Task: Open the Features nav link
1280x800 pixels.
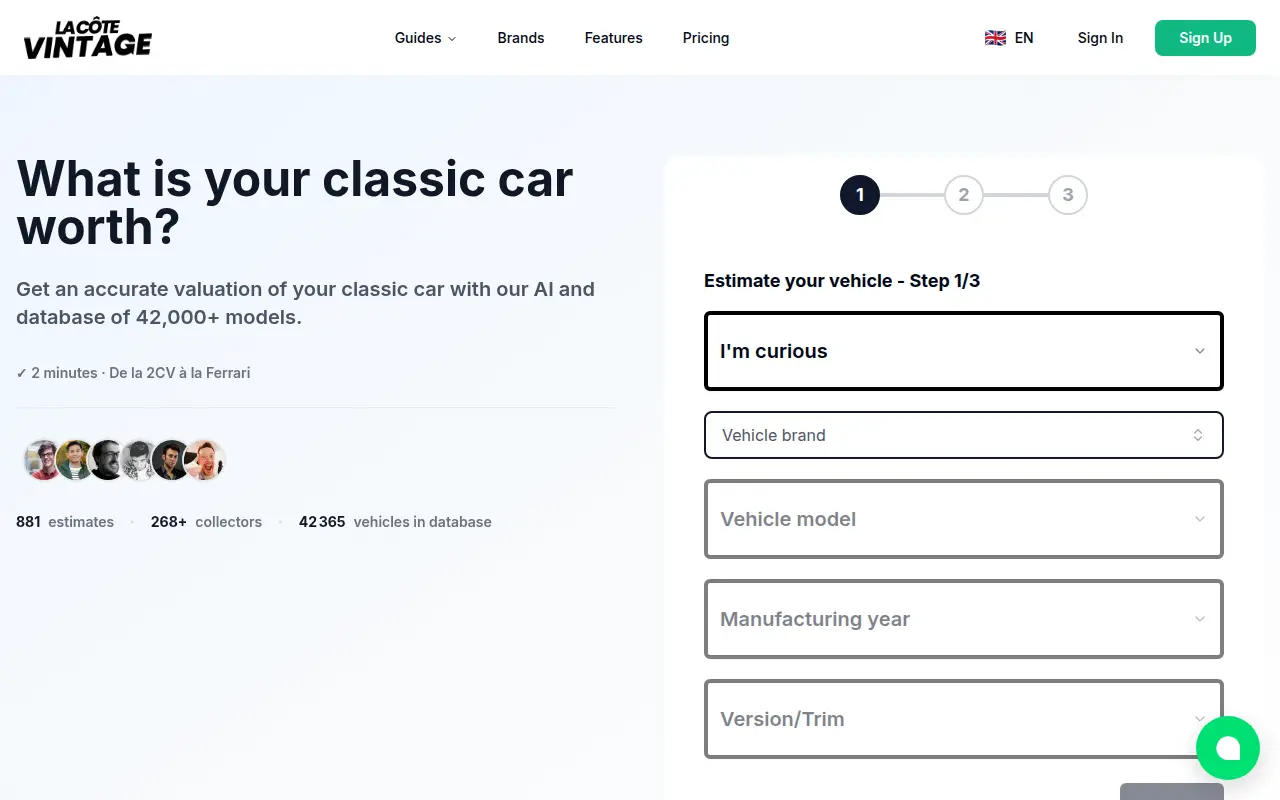Action: (x=614, y=38)
